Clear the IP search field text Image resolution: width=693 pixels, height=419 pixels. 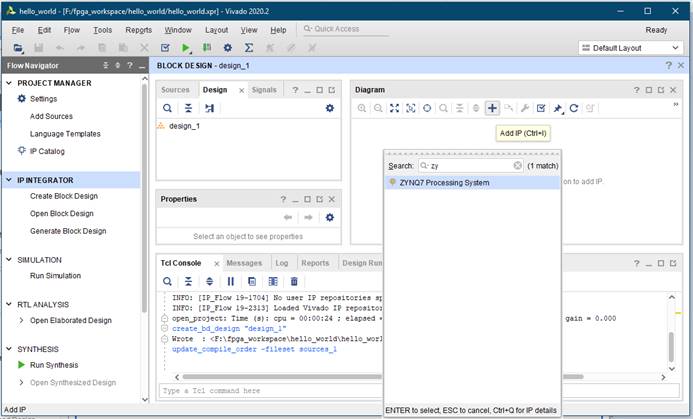[517, 166]
